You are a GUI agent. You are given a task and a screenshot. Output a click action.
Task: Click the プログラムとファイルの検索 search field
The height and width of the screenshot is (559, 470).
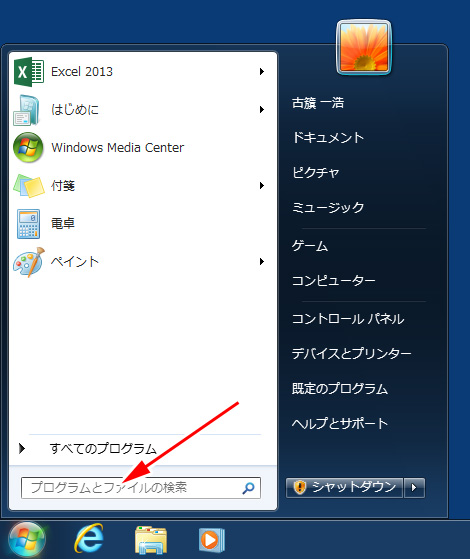141,488
